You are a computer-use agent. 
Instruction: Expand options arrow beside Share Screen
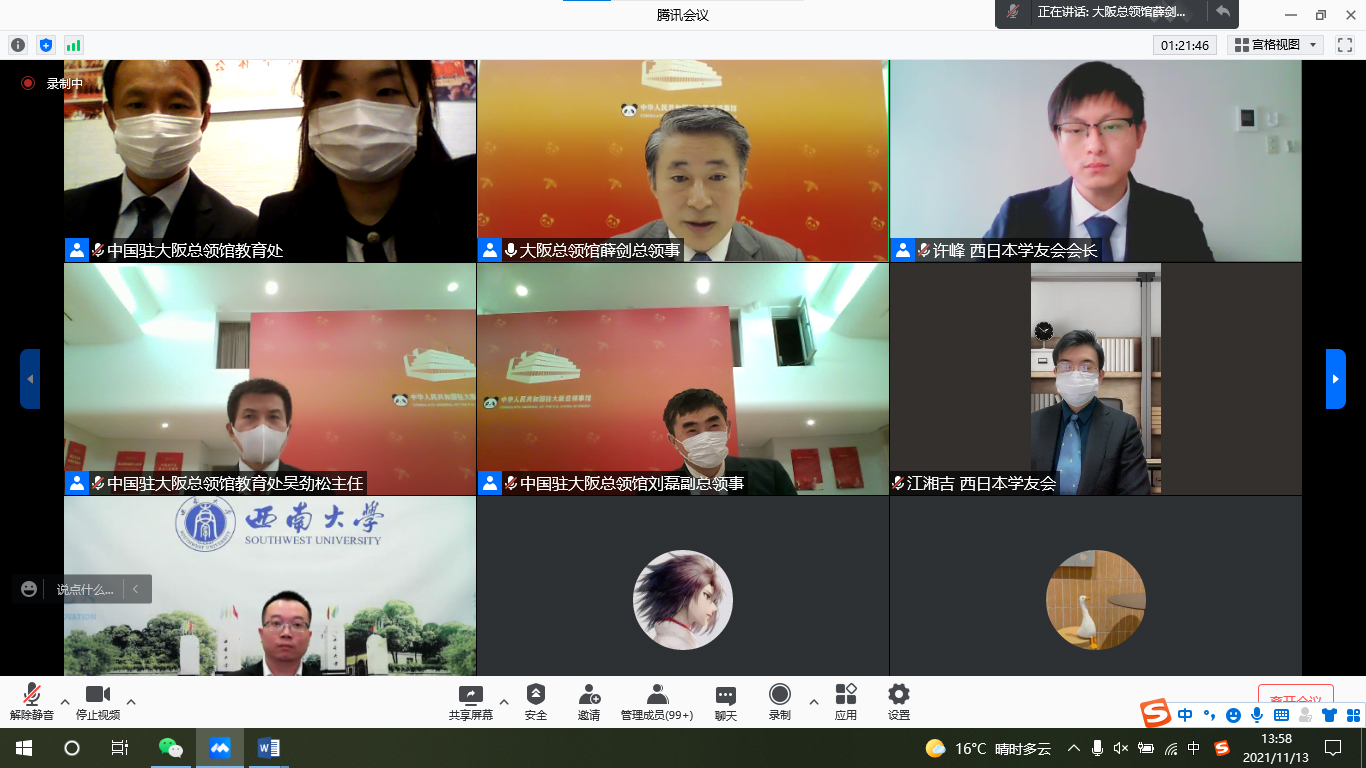(504, 701)
